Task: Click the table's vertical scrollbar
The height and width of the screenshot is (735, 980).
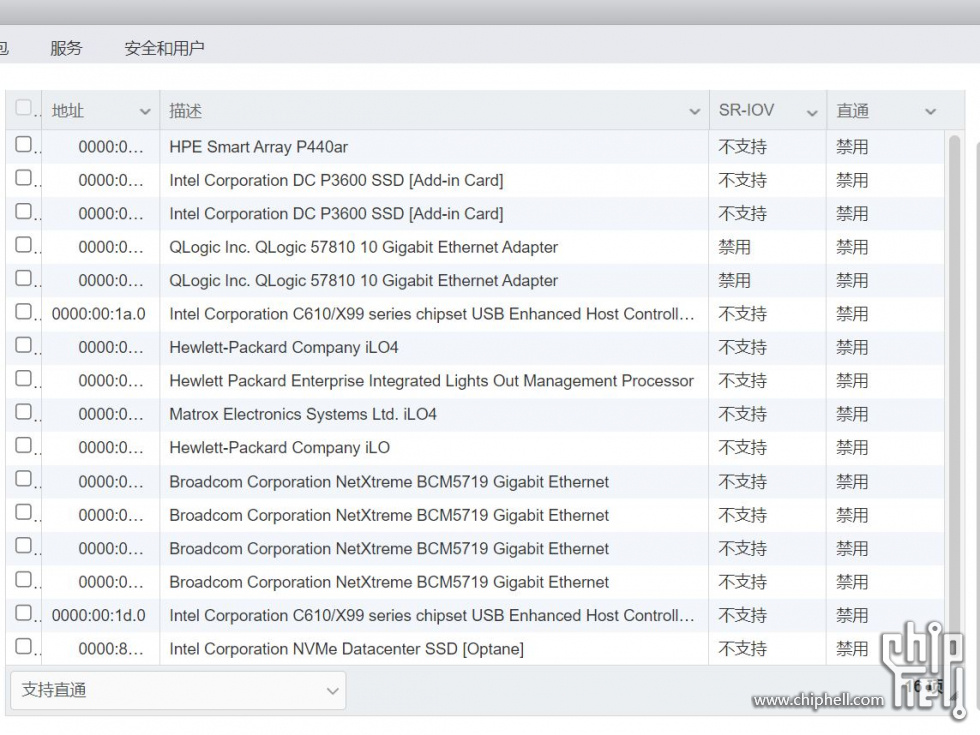Action: click(954, 400)
